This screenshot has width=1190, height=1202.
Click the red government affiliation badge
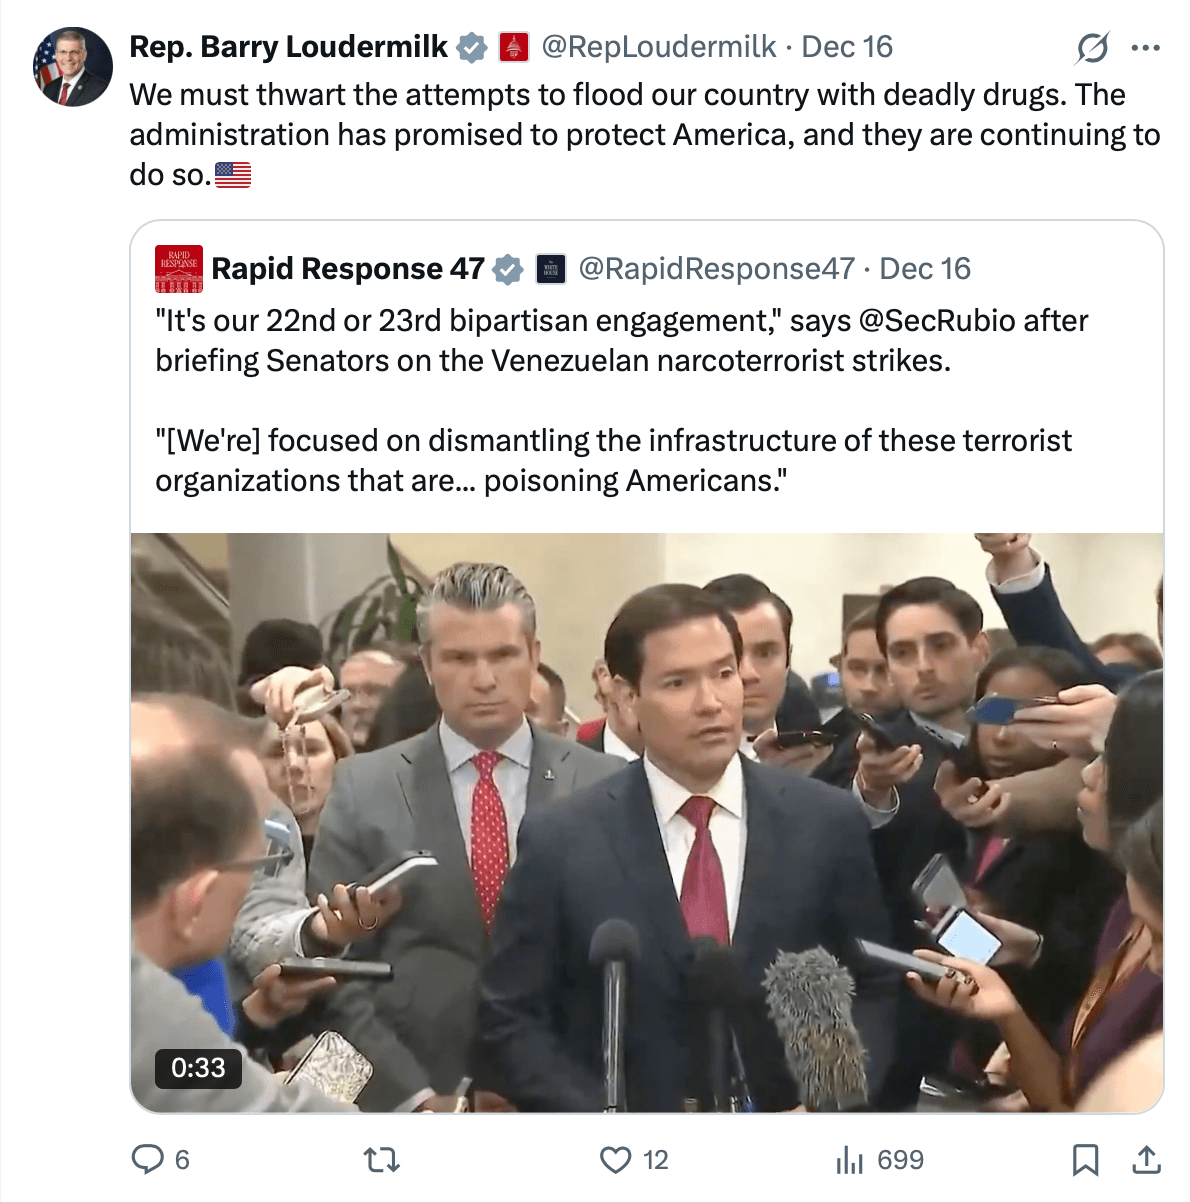click(x=513, y=47)
